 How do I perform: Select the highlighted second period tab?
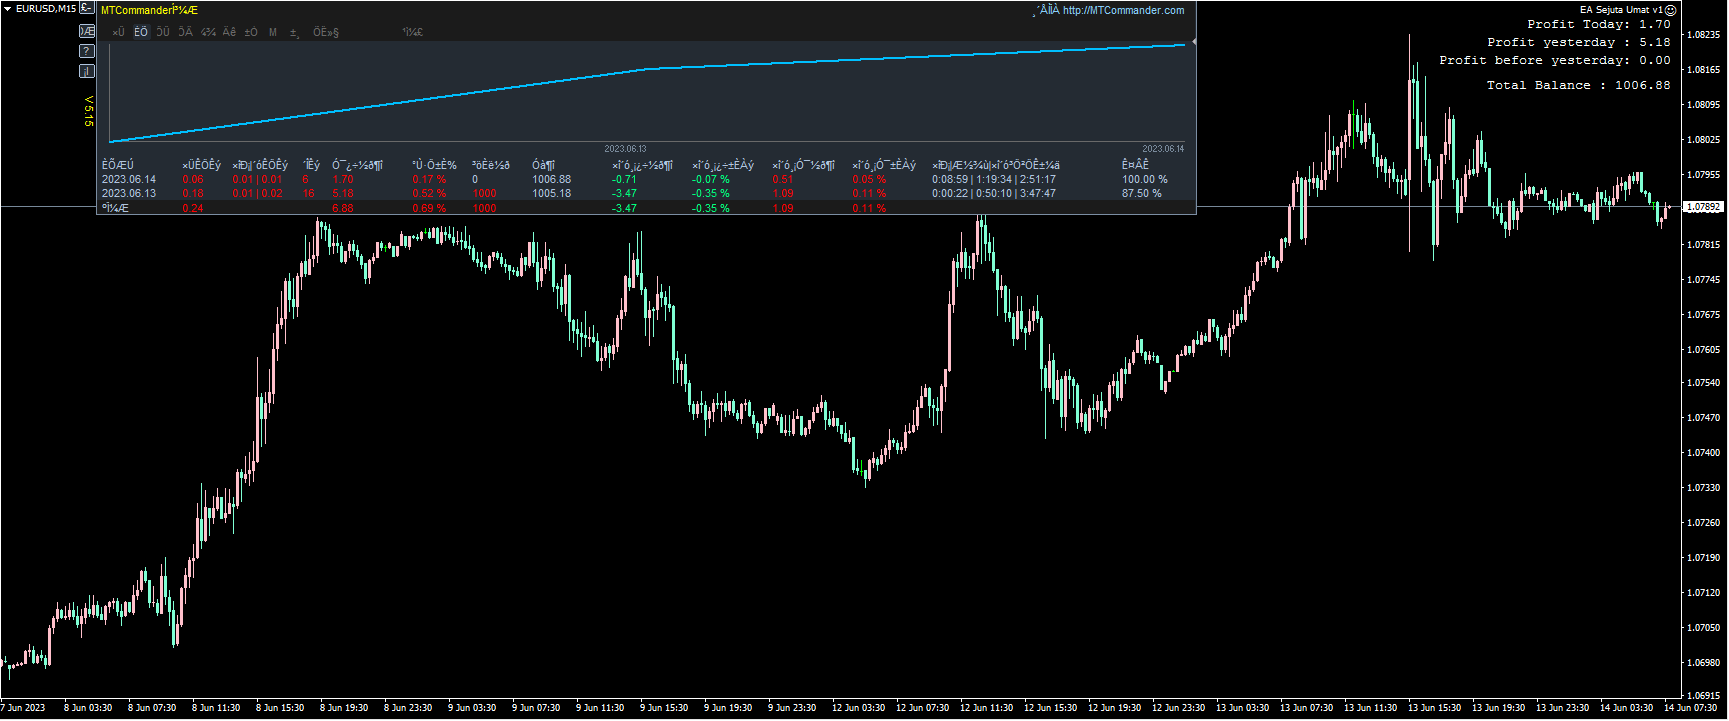click(x=141, y=32)
